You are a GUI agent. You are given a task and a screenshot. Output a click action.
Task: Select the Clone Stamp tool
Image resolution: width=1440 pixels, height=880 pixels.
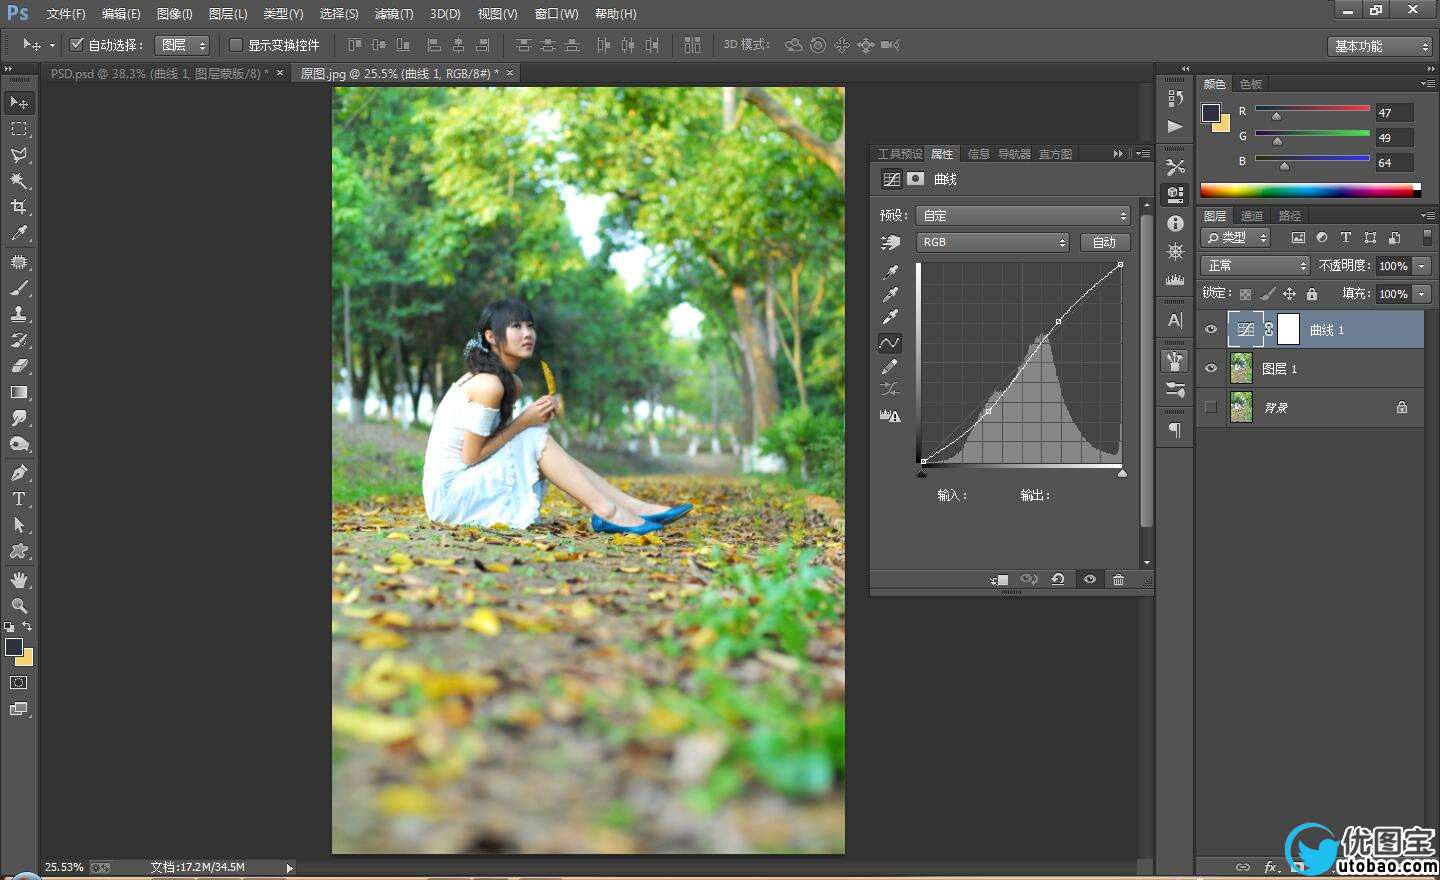pyautogui.click(x=19, y=314)
